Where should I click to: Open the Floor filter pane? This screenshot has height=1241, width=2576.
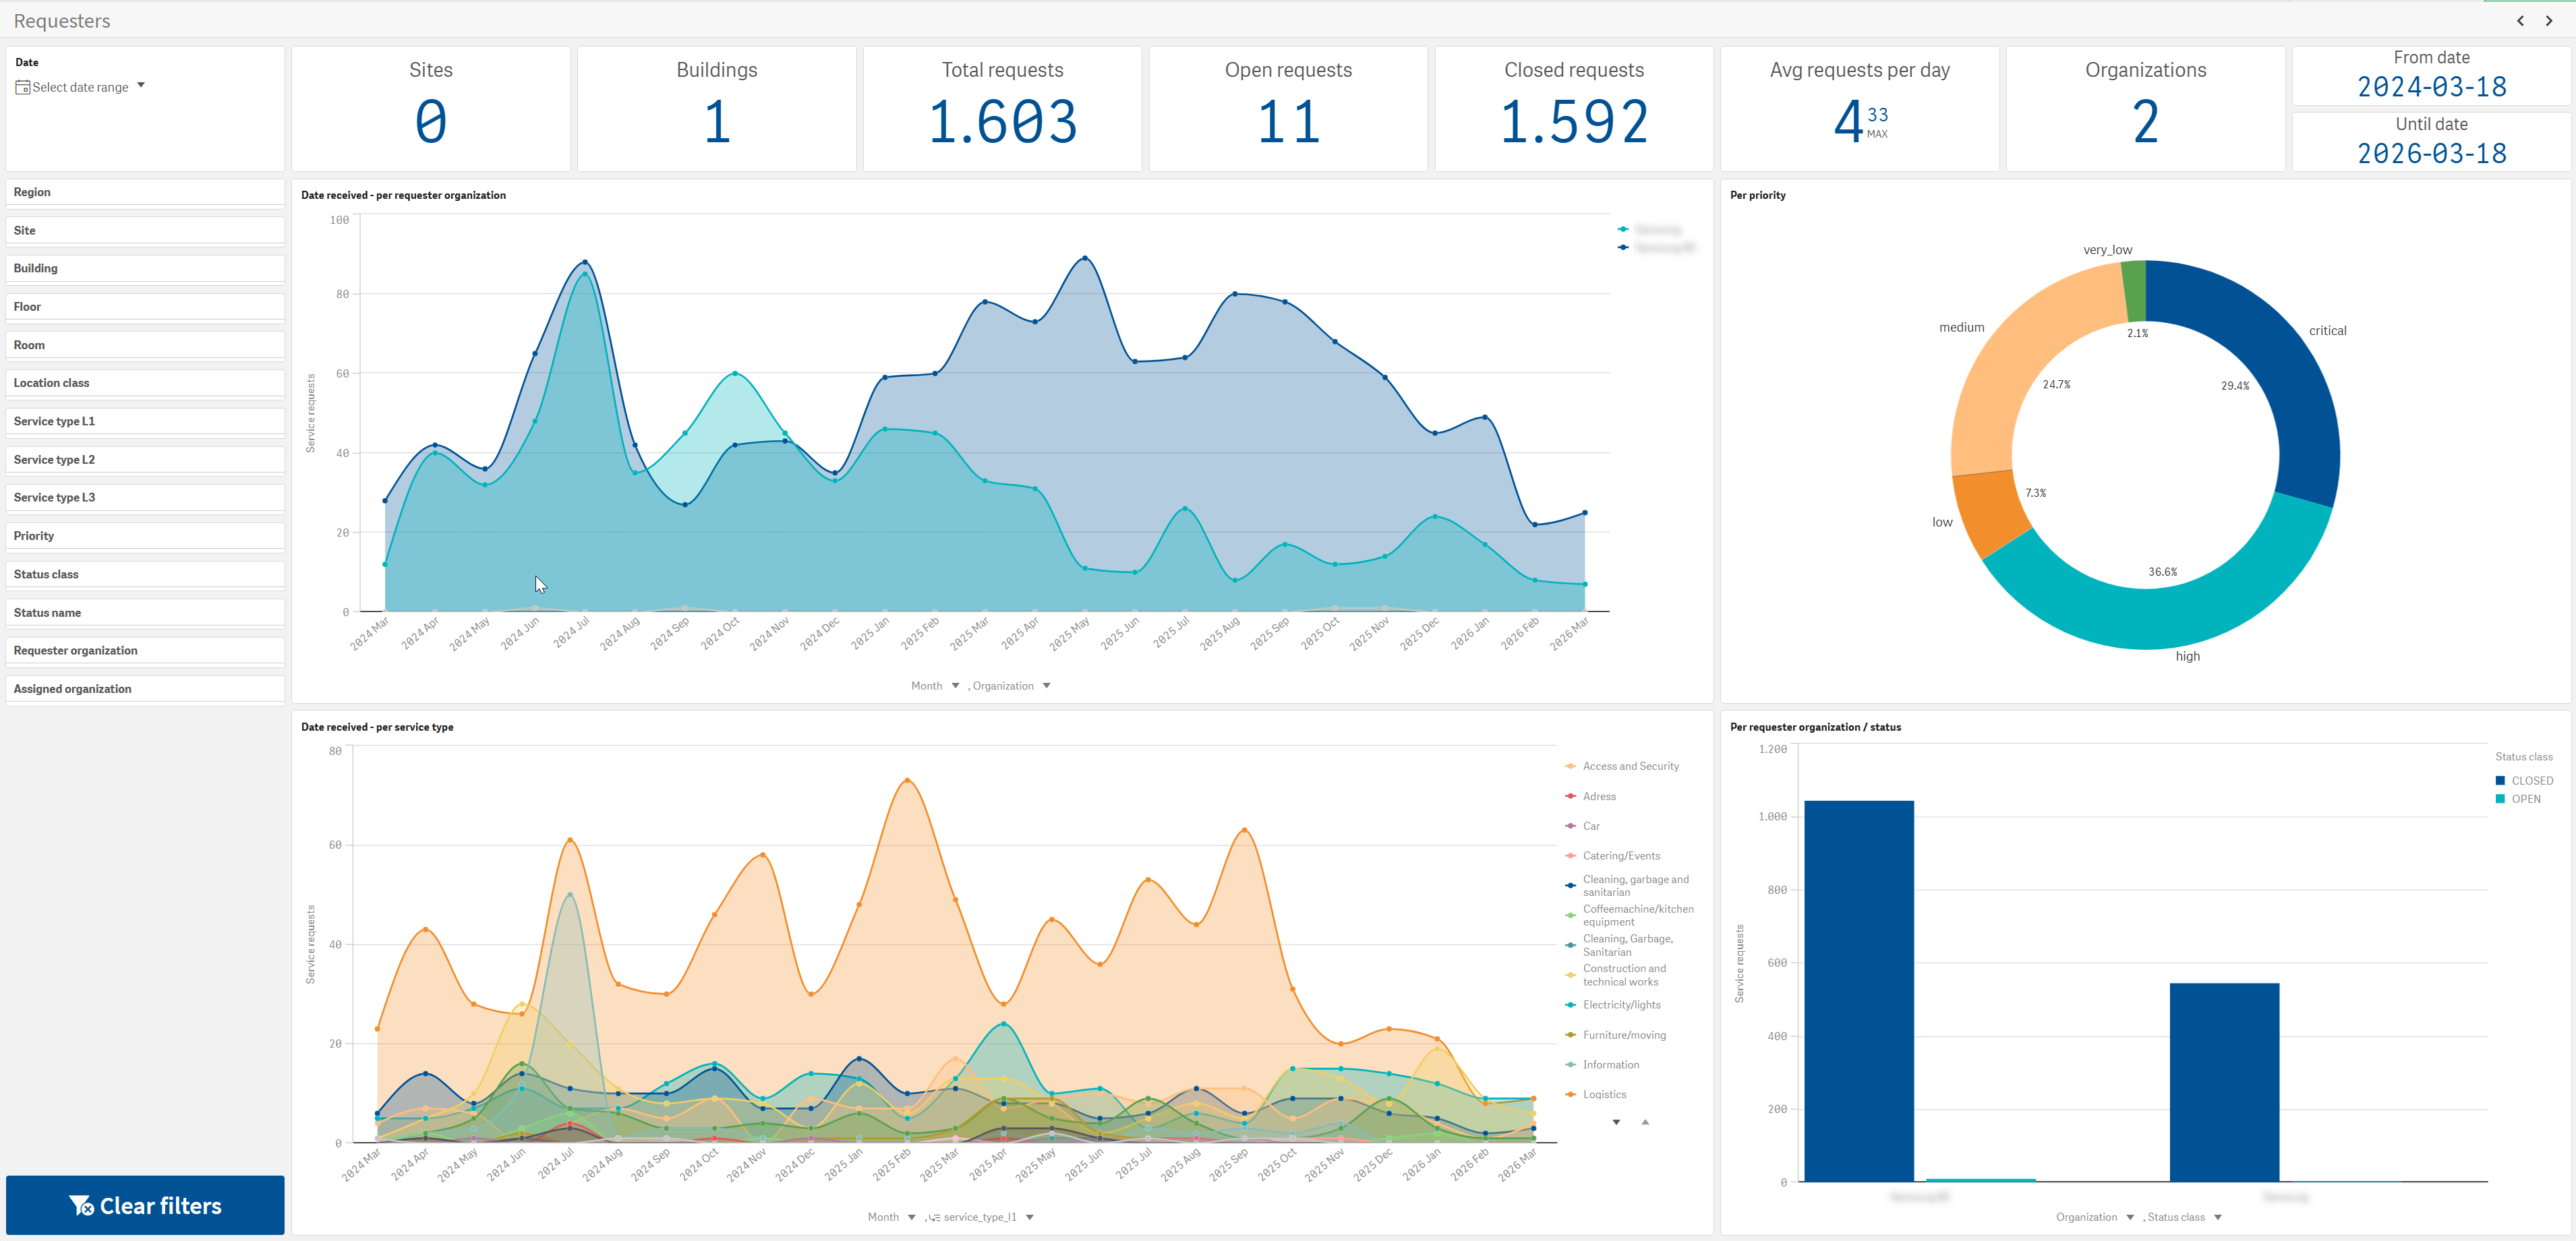coord(145,307)
